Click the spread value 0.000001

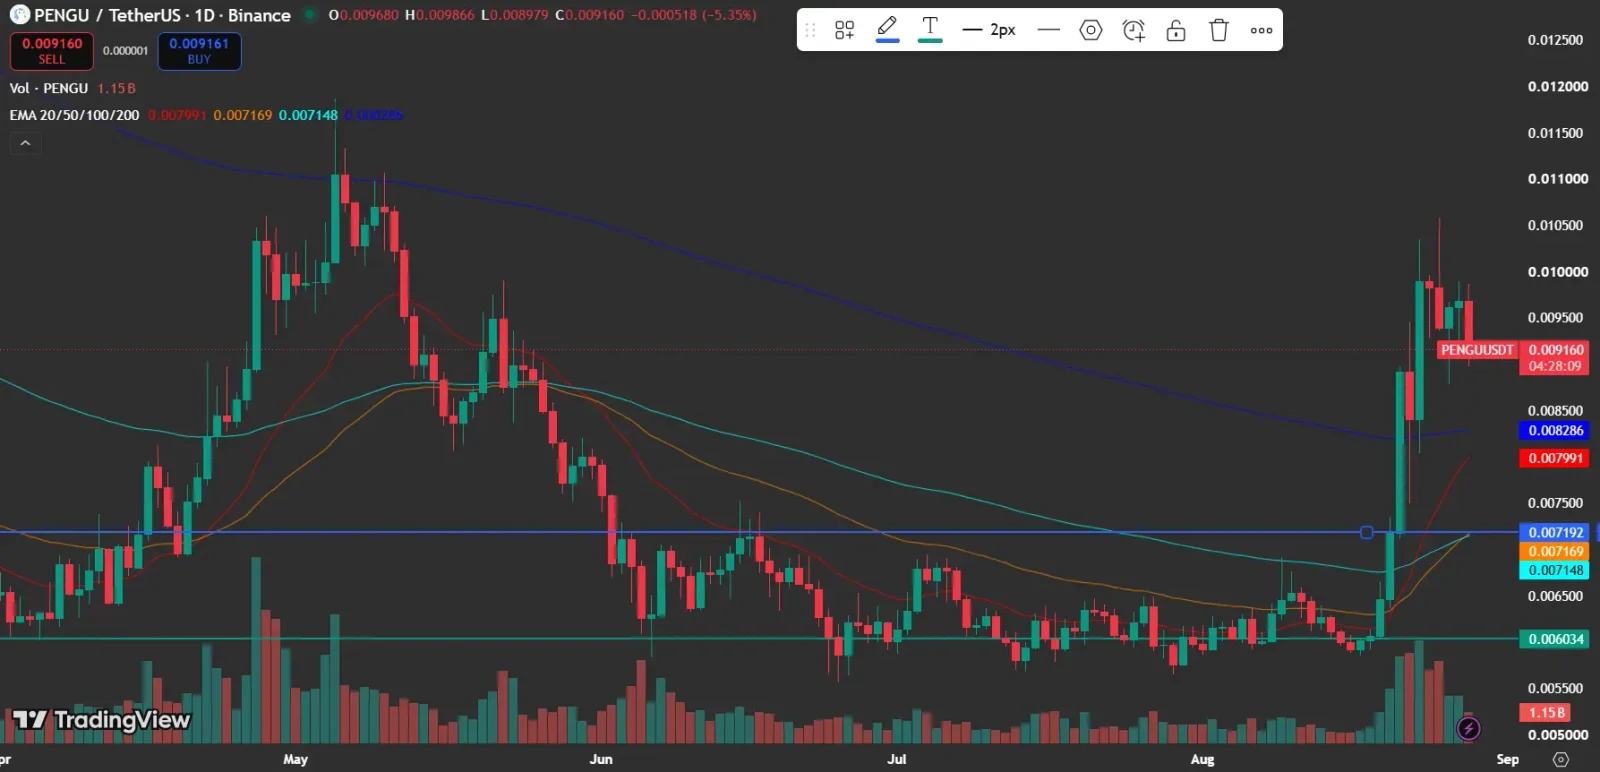pyautogui.click(x=126, y=51)
